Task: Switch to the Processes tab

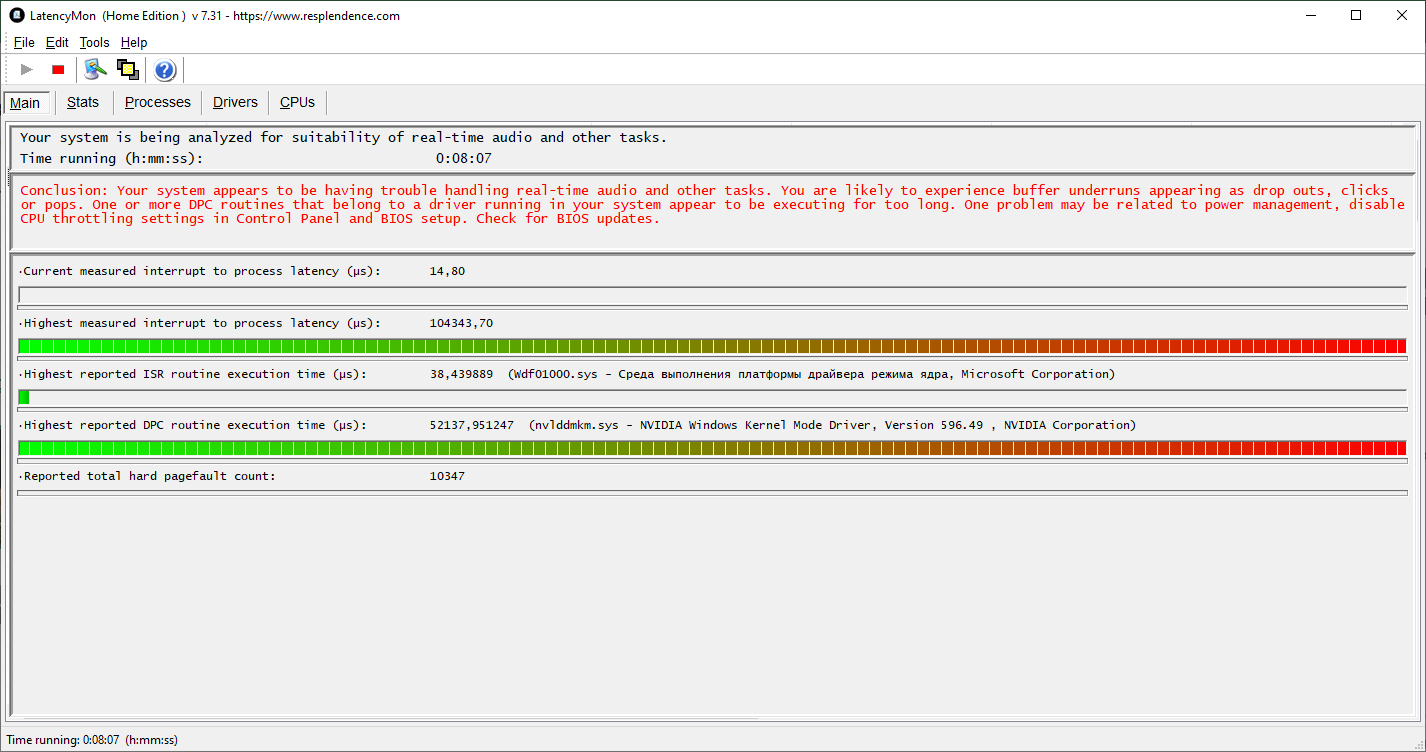Action: pyautogui.click(x=157, y=102)
